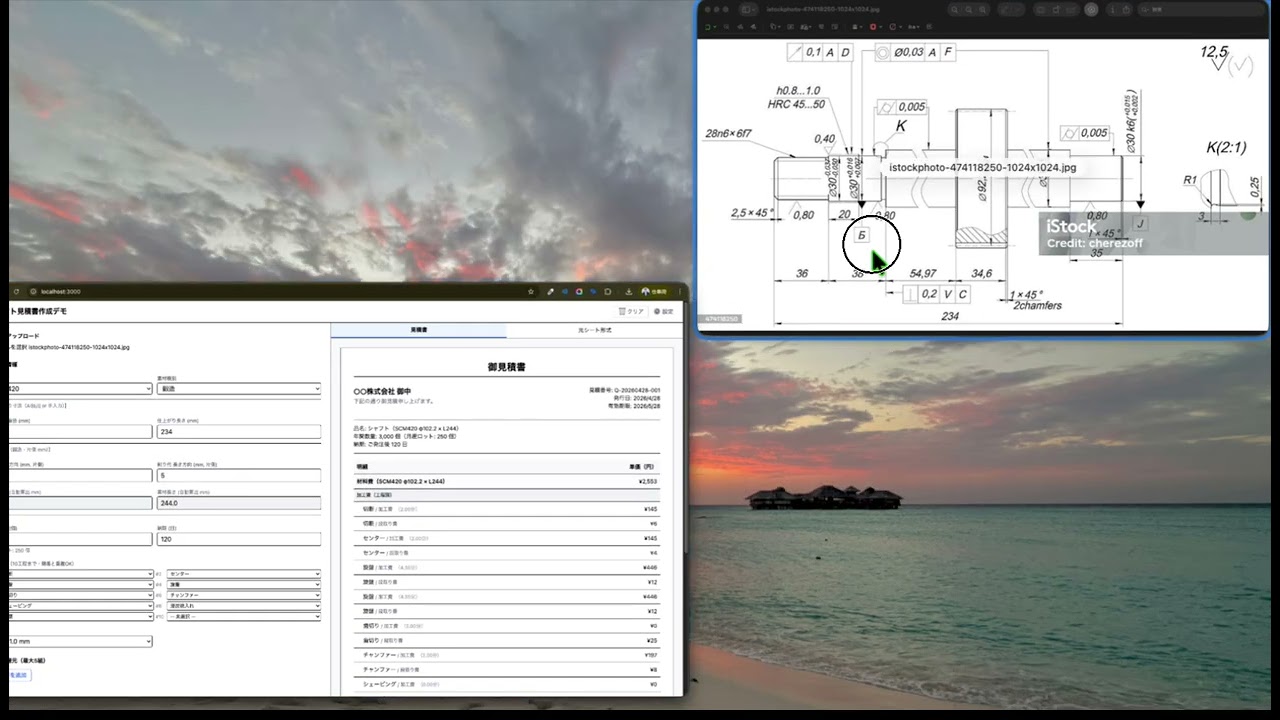
Task: Expand the #8 process dropdown 浸炭焼入れ
Action: click(x=244, y=606)
